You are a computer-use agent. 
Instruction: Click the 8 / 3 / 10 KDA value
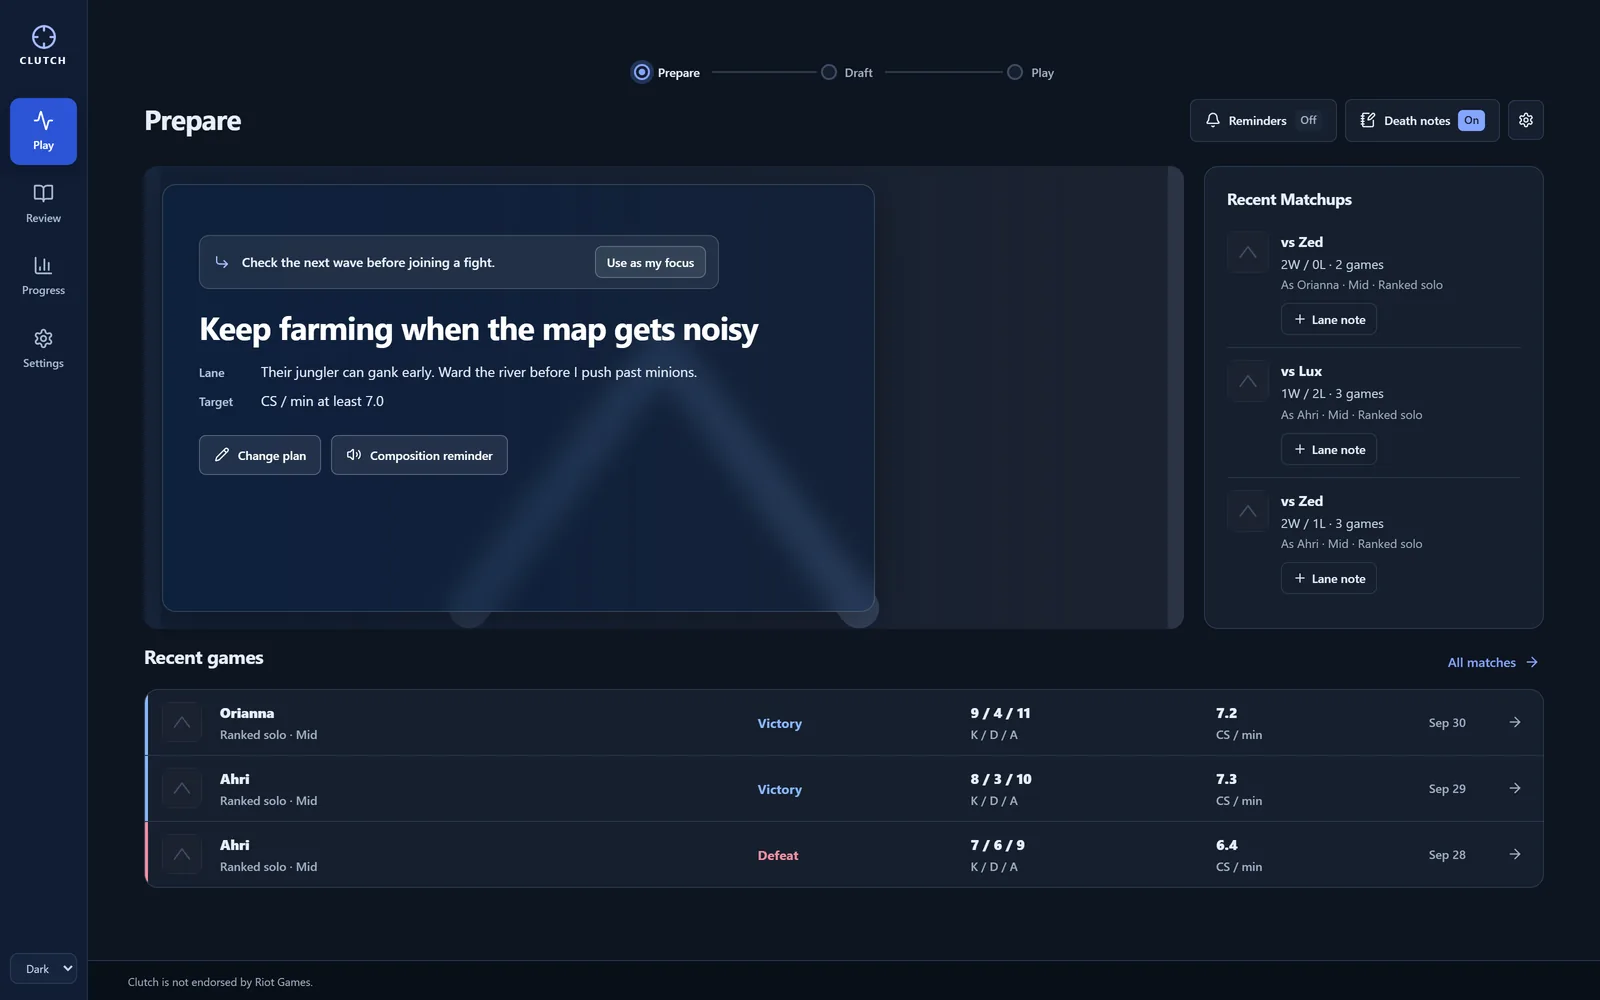click(1001, 779)
